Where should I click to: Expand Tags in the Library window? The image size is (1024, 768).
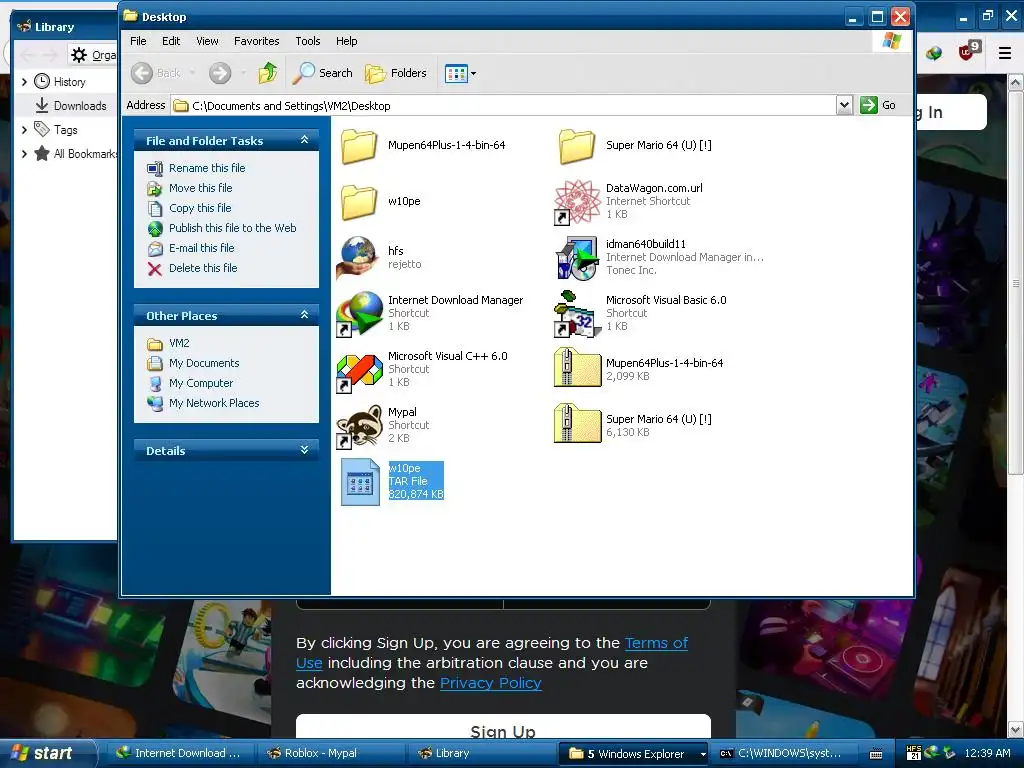point(24,130)
